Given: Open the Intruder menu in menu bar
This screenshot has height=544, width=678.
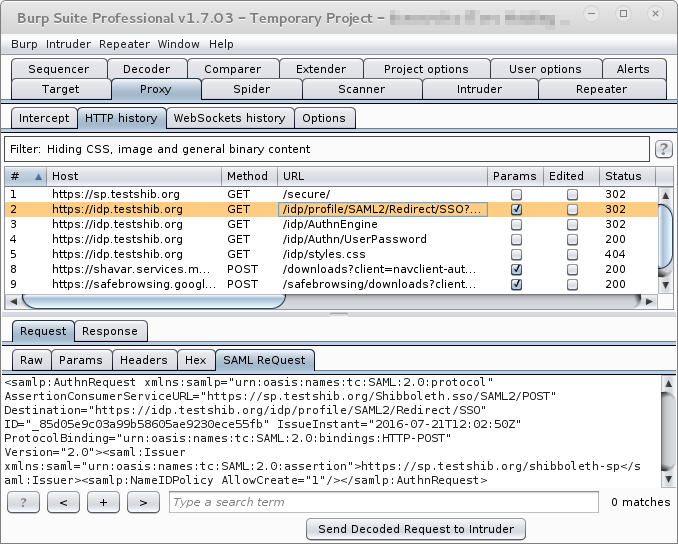Looking at the screenshot, I should click(x=68, y=44).
